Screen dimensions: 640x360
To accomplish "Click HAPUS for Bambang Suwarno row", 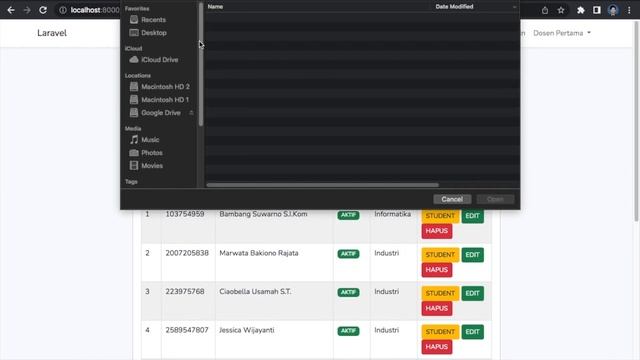I will (436, 231).
